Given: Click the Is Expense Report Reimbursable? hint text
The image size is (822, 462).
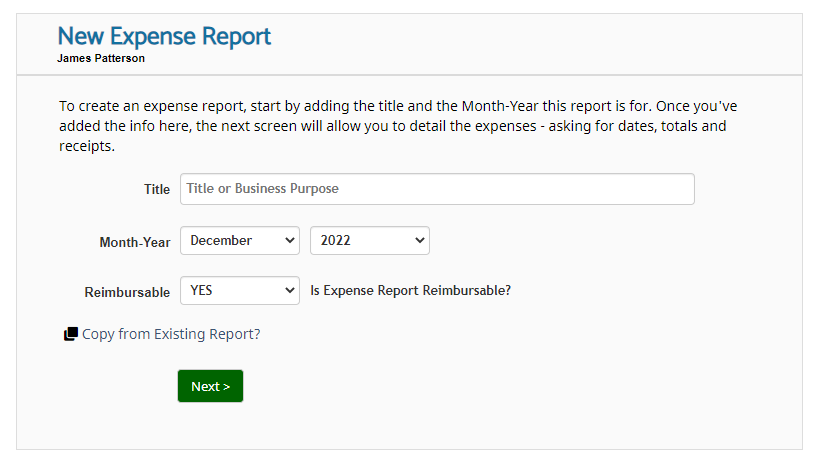Looking at the screenshot, I should pyautogui.click(x=410, y=291).
